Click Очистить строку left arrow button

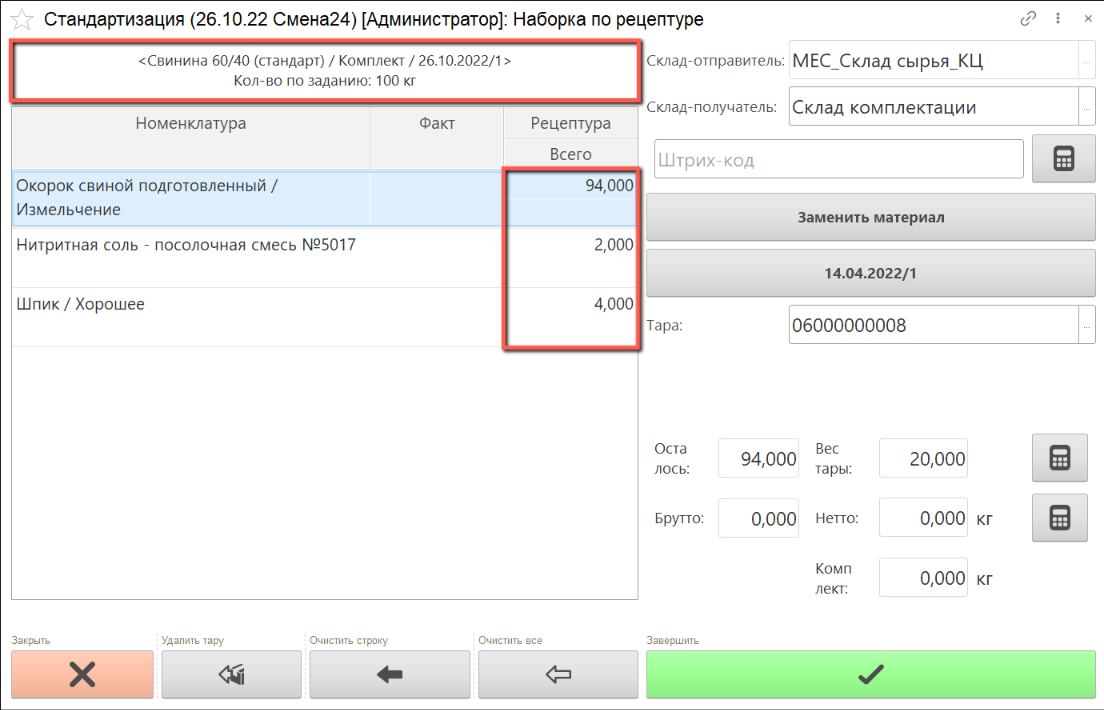click(389, 675)
